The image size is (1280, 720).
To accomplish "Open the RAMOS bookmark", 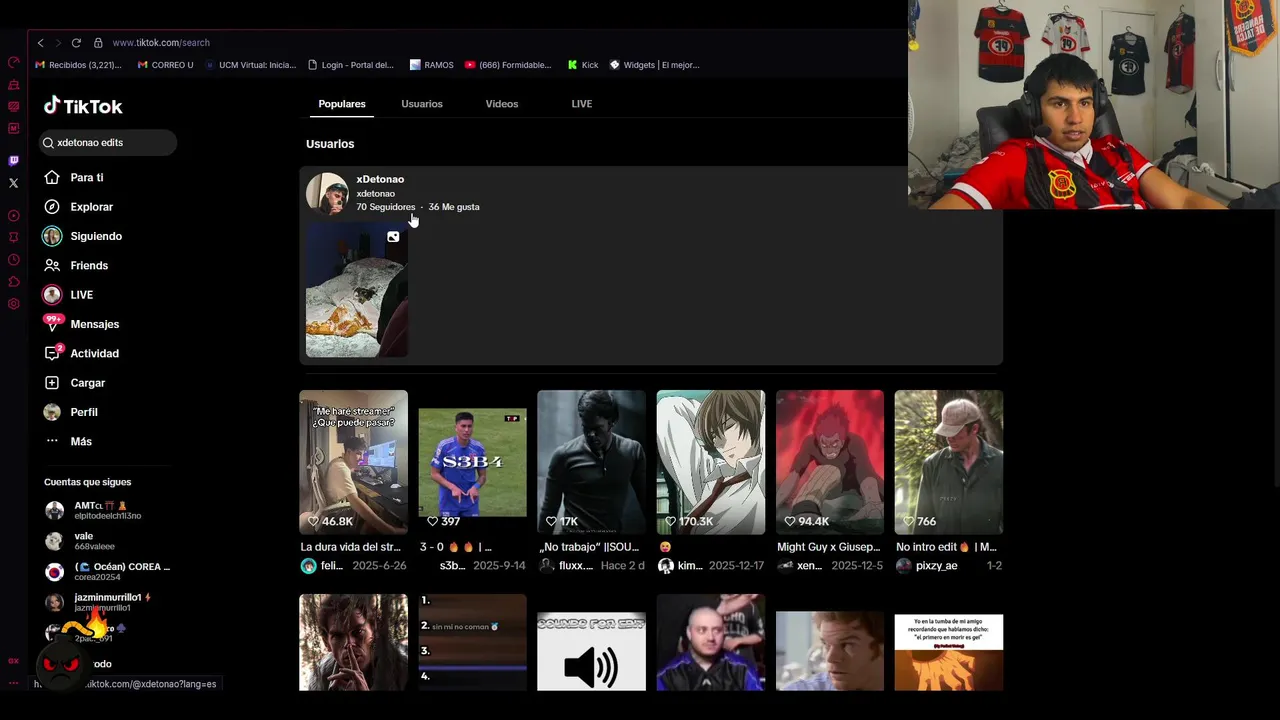I will [432, 65].
